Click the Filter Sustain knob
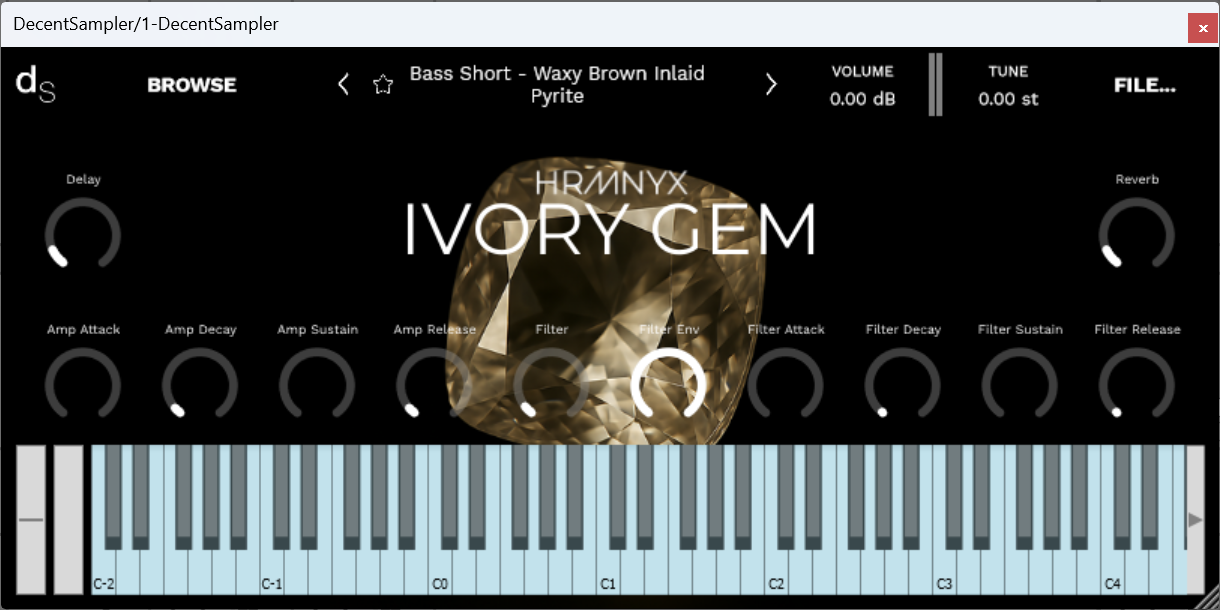The width and height of the screenshot is (1220, 610). point(1020,387)
